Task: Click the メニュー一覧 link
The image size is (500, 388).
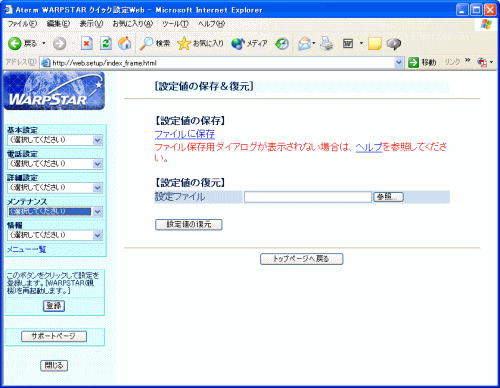Action: (x=26, y=249)
